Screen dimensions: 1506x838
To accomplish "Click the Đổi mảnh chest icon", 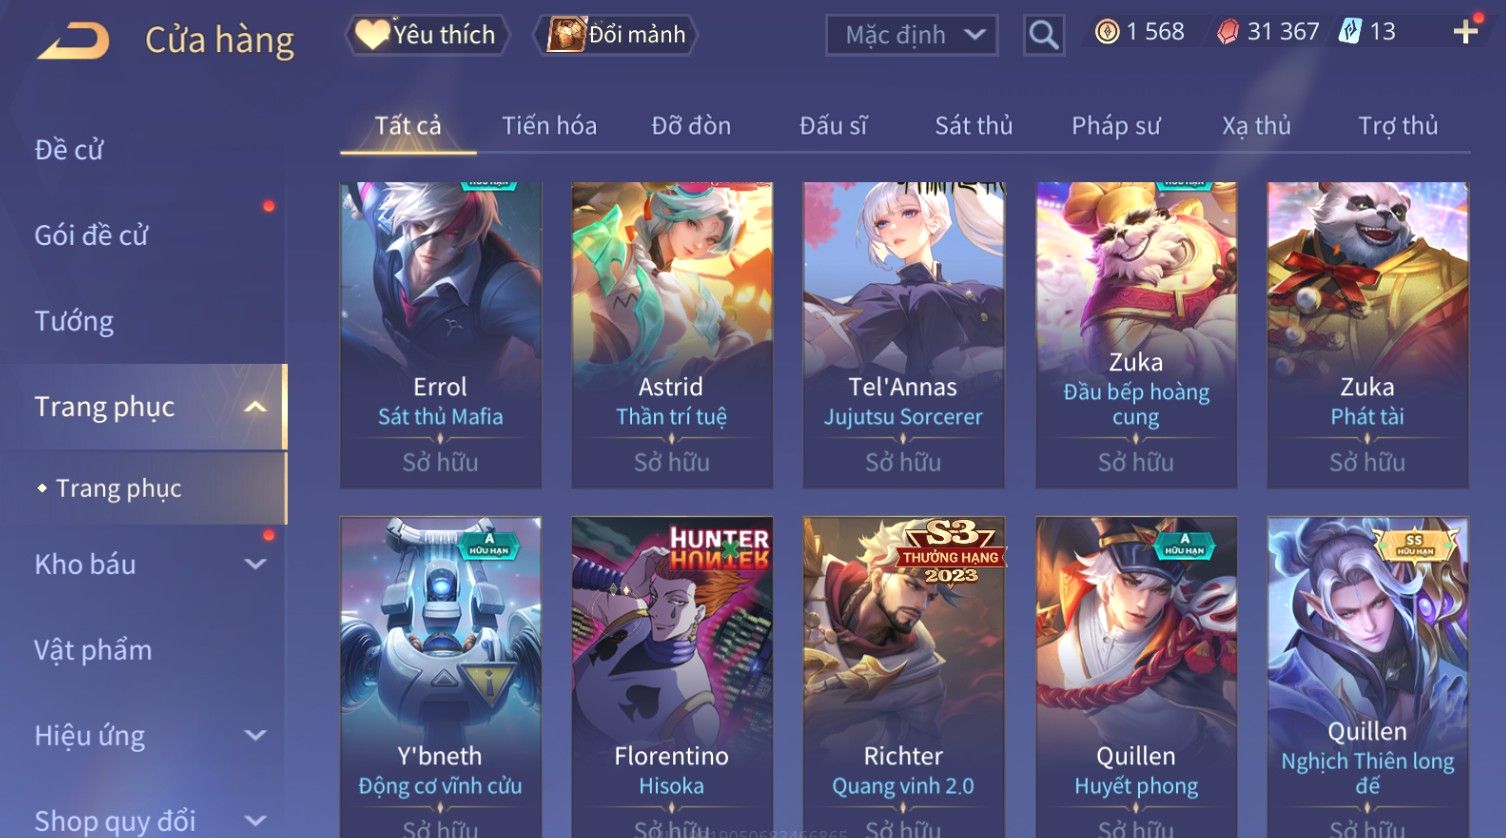I will click(x=566, y=35).
